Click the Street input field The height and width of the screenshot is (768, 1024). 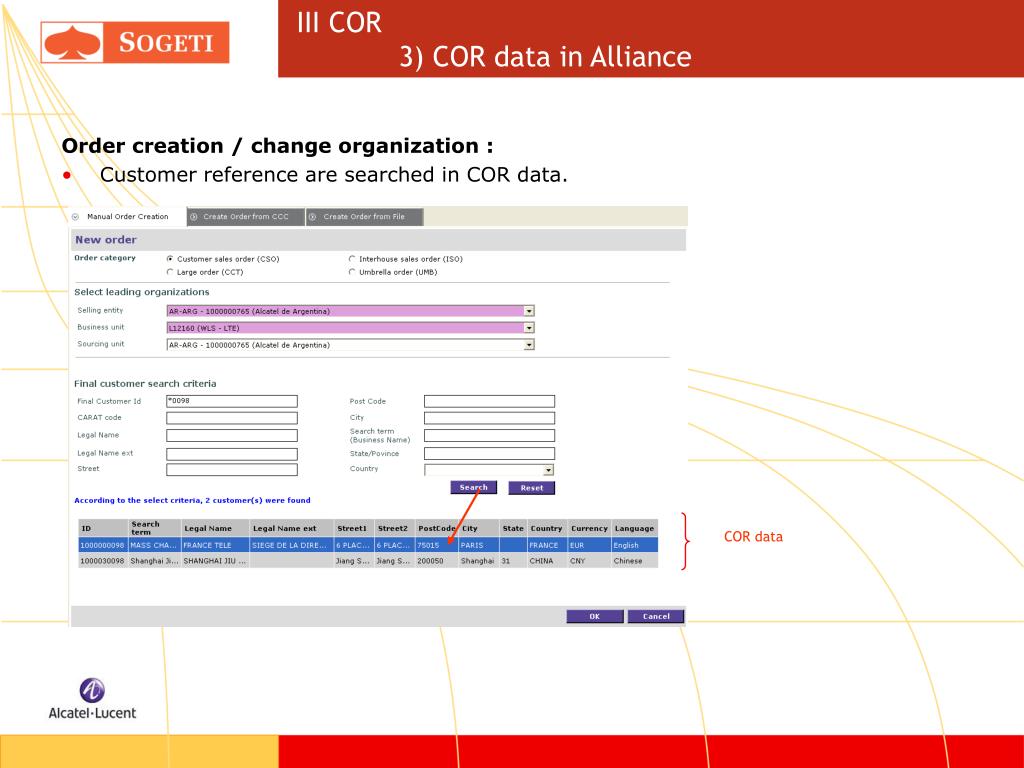pyautogui.click(x=232, y=470)
